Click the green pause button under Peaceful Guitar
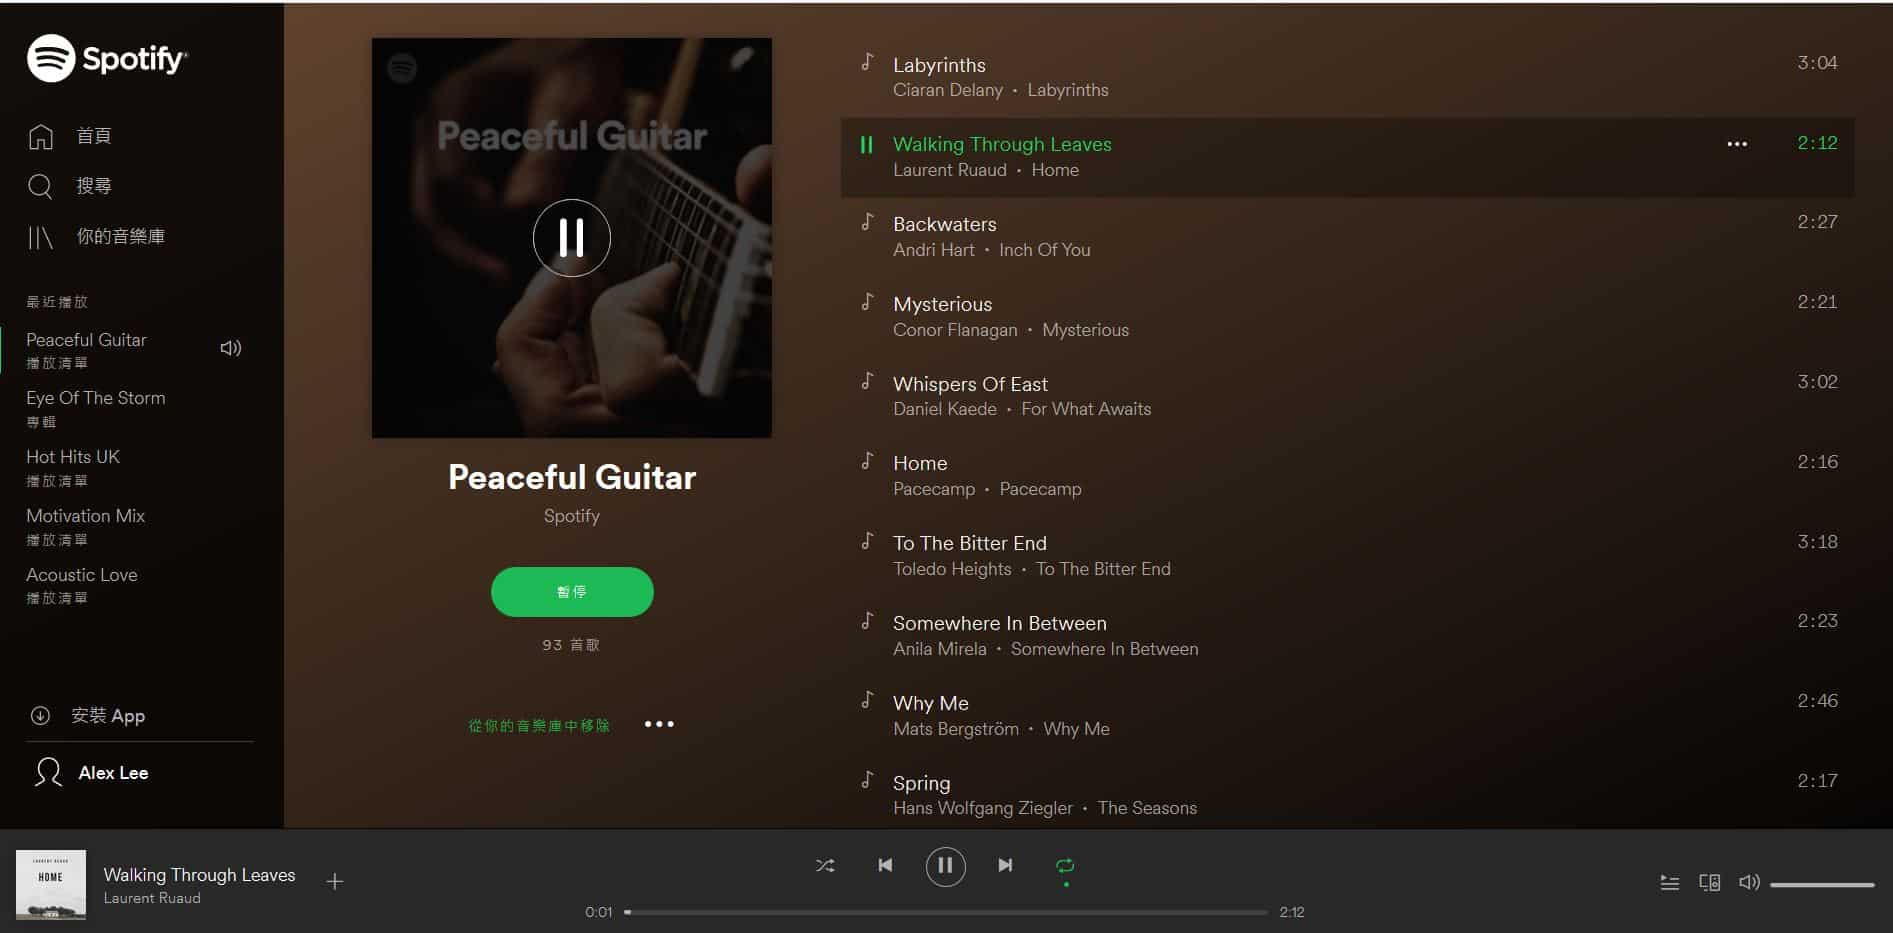Image resolution: width=1893 pixels, height=933 pixels. point(572,592)
